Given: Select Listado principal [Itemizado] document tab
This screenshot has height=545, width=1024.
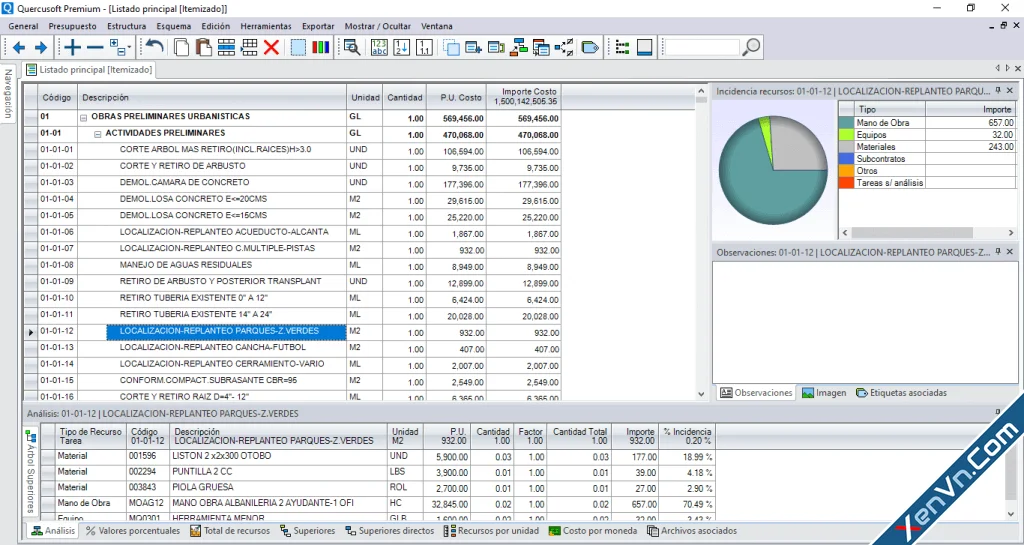Looking at the screenshot, I should (89, 69).
